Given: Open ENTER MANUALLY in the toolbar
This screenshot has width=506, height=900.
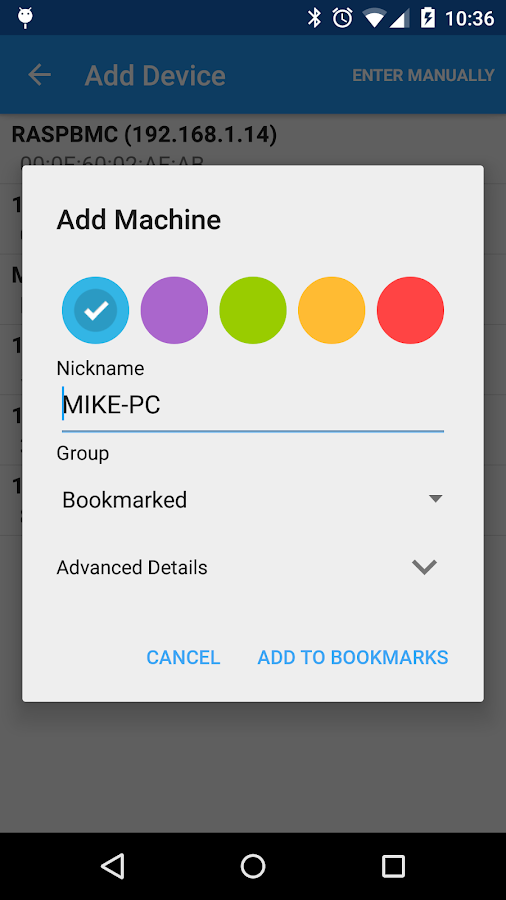Looking at the screenshot, I should (x=423, y=75).
